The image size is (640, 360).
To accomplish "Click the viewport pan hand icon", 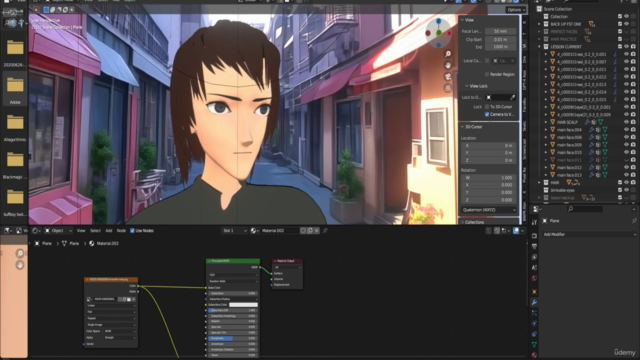I will tap(448, 65).
